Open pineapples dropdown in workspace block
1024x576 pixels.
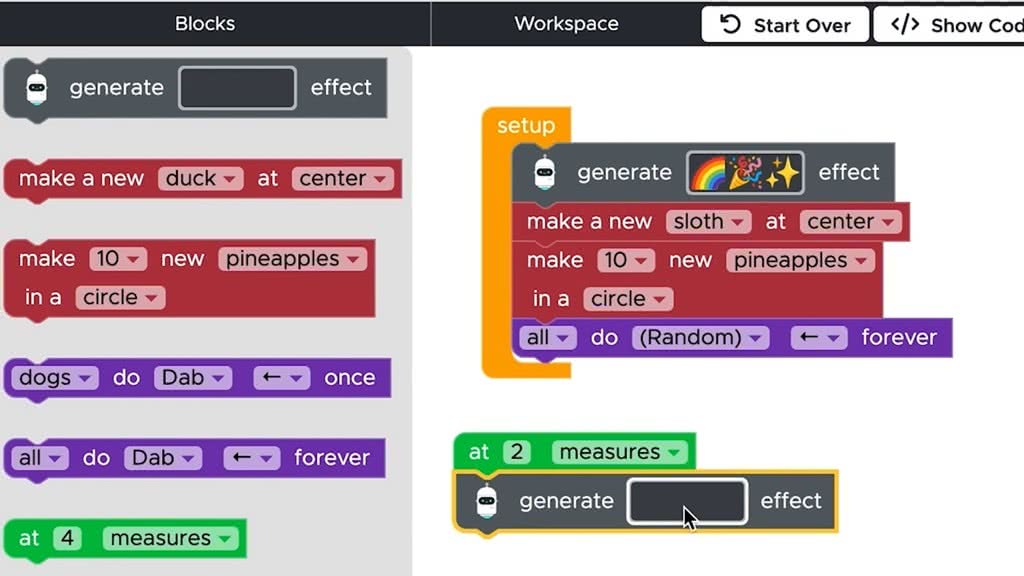800,261
